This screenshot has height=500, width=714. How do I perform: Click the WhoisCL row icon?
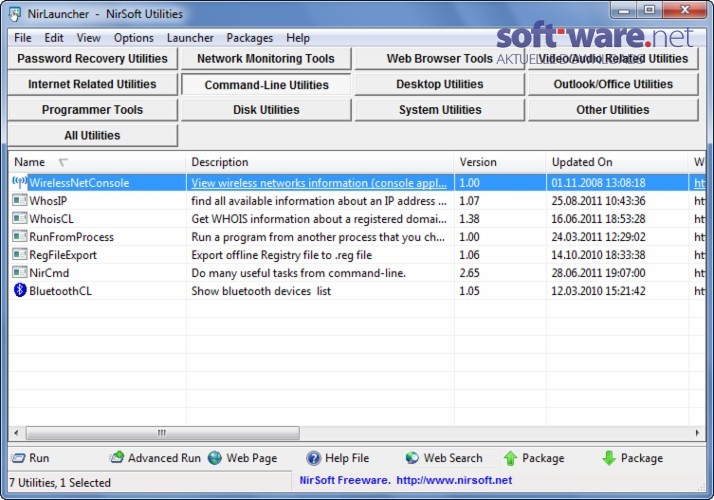point(20,219)
